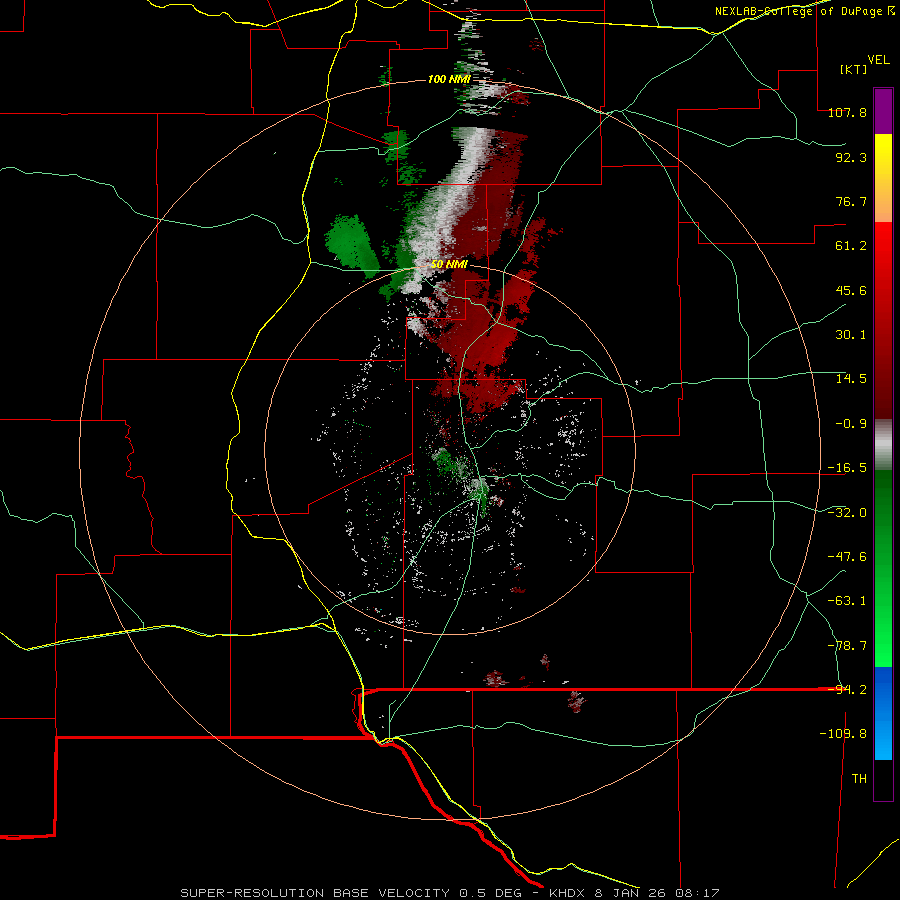The height and width of the screenshot is (900, 900).
Task: Click the TH label on the legend
Action: pyautogui.click(x=859, y=779)
